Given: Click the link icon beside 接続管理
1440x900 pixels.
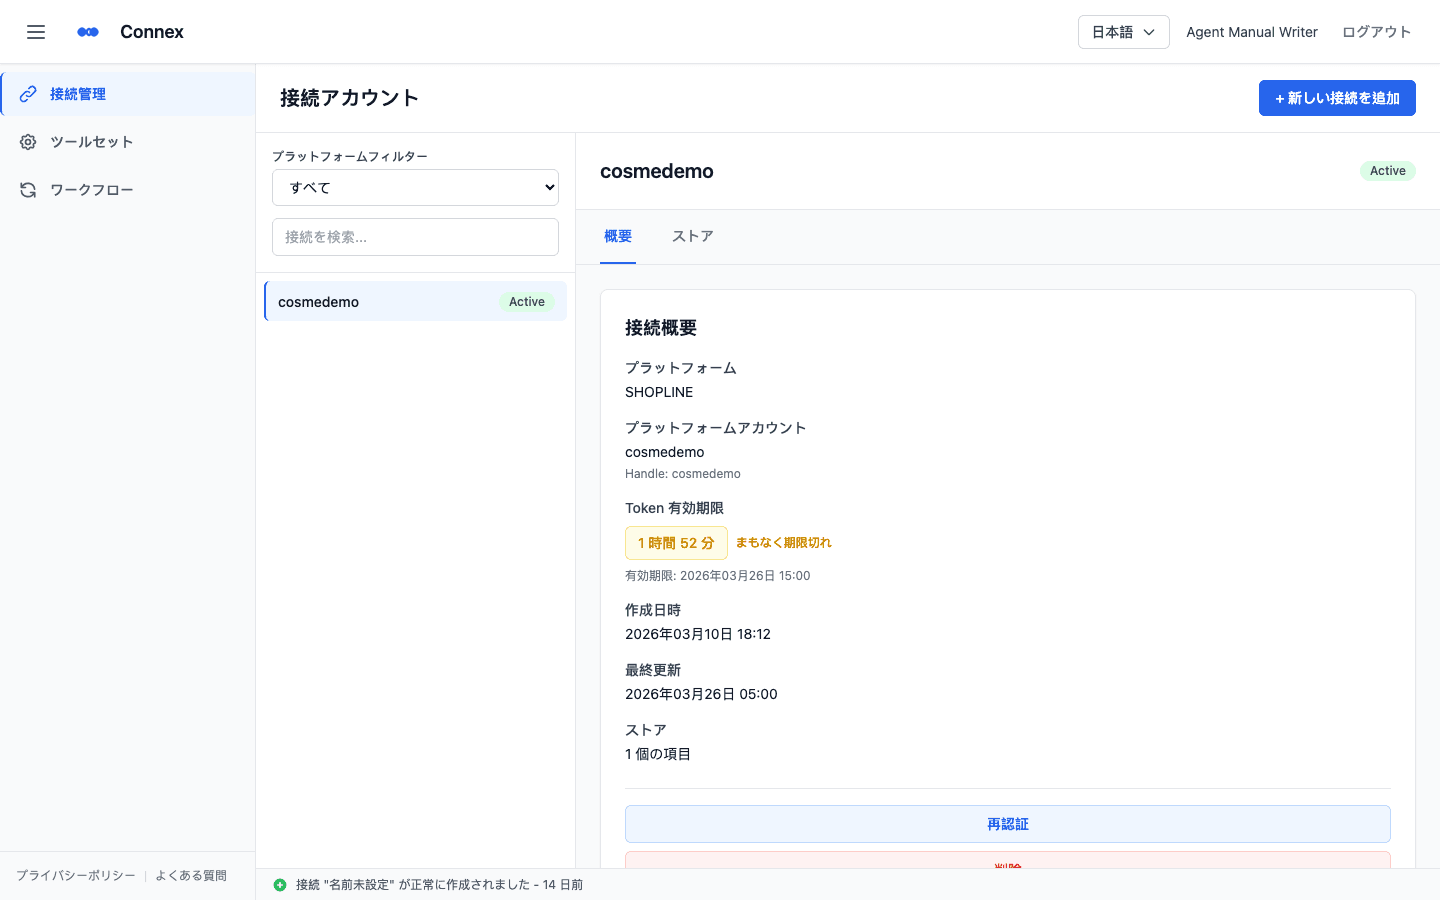Looking at the screenshot, I should point(28,94).
